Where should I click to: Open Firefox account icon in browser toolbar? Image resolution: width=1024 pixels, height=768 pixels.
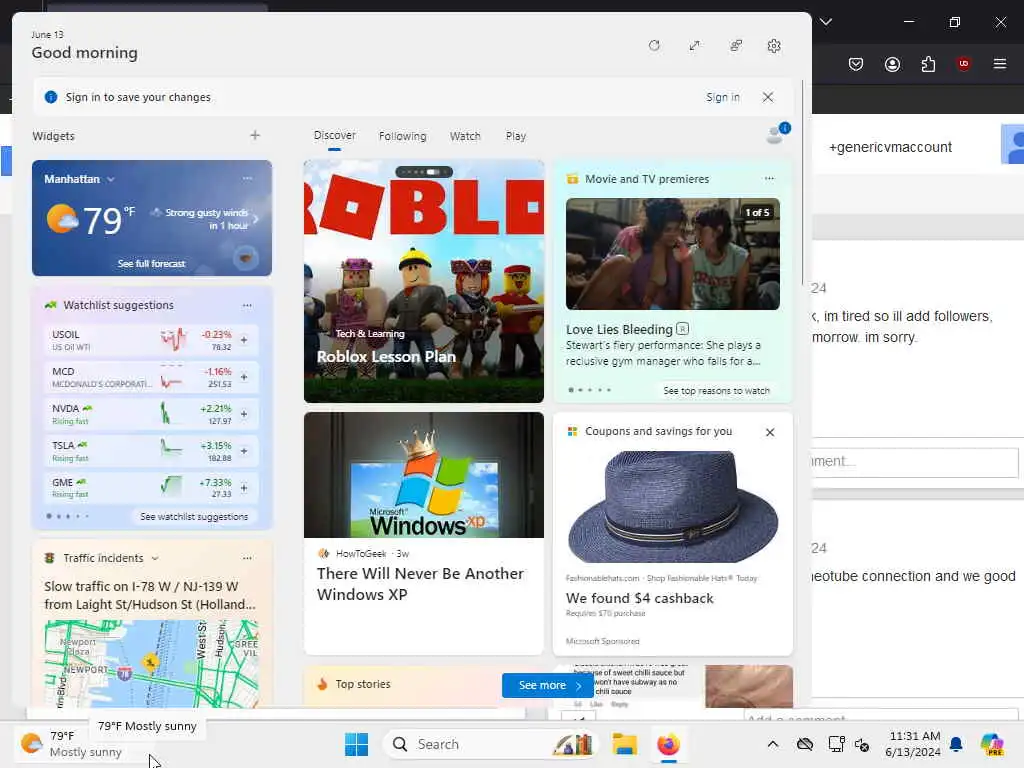pos(892,64)
